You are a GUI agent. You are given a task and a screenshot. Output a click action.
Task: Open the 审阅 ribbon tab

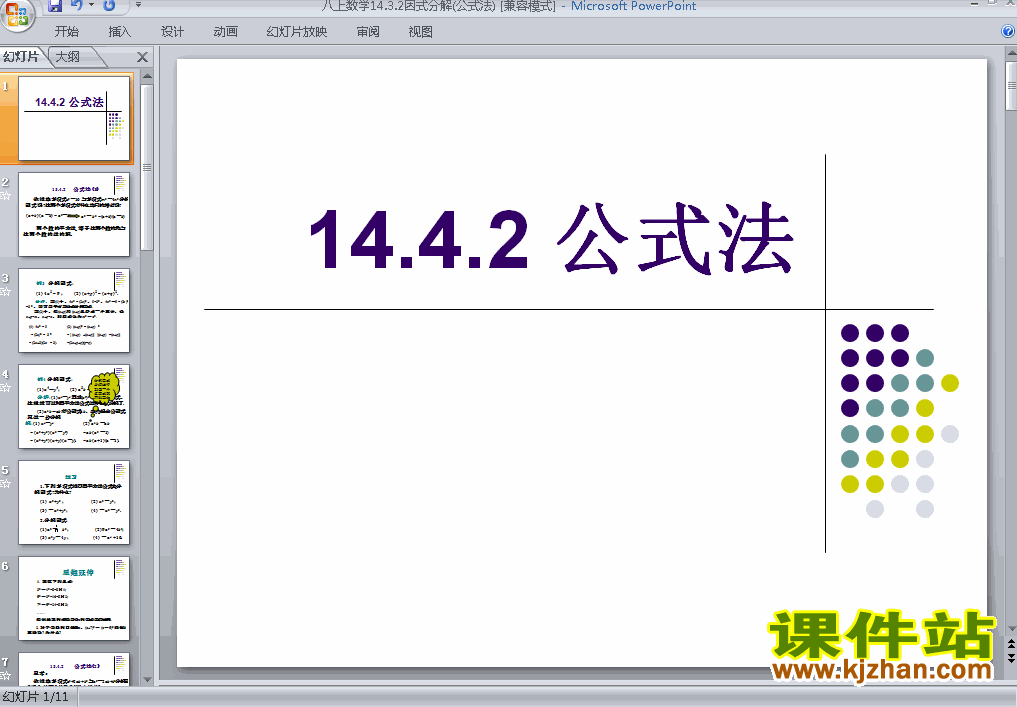(x=368, y=31)
